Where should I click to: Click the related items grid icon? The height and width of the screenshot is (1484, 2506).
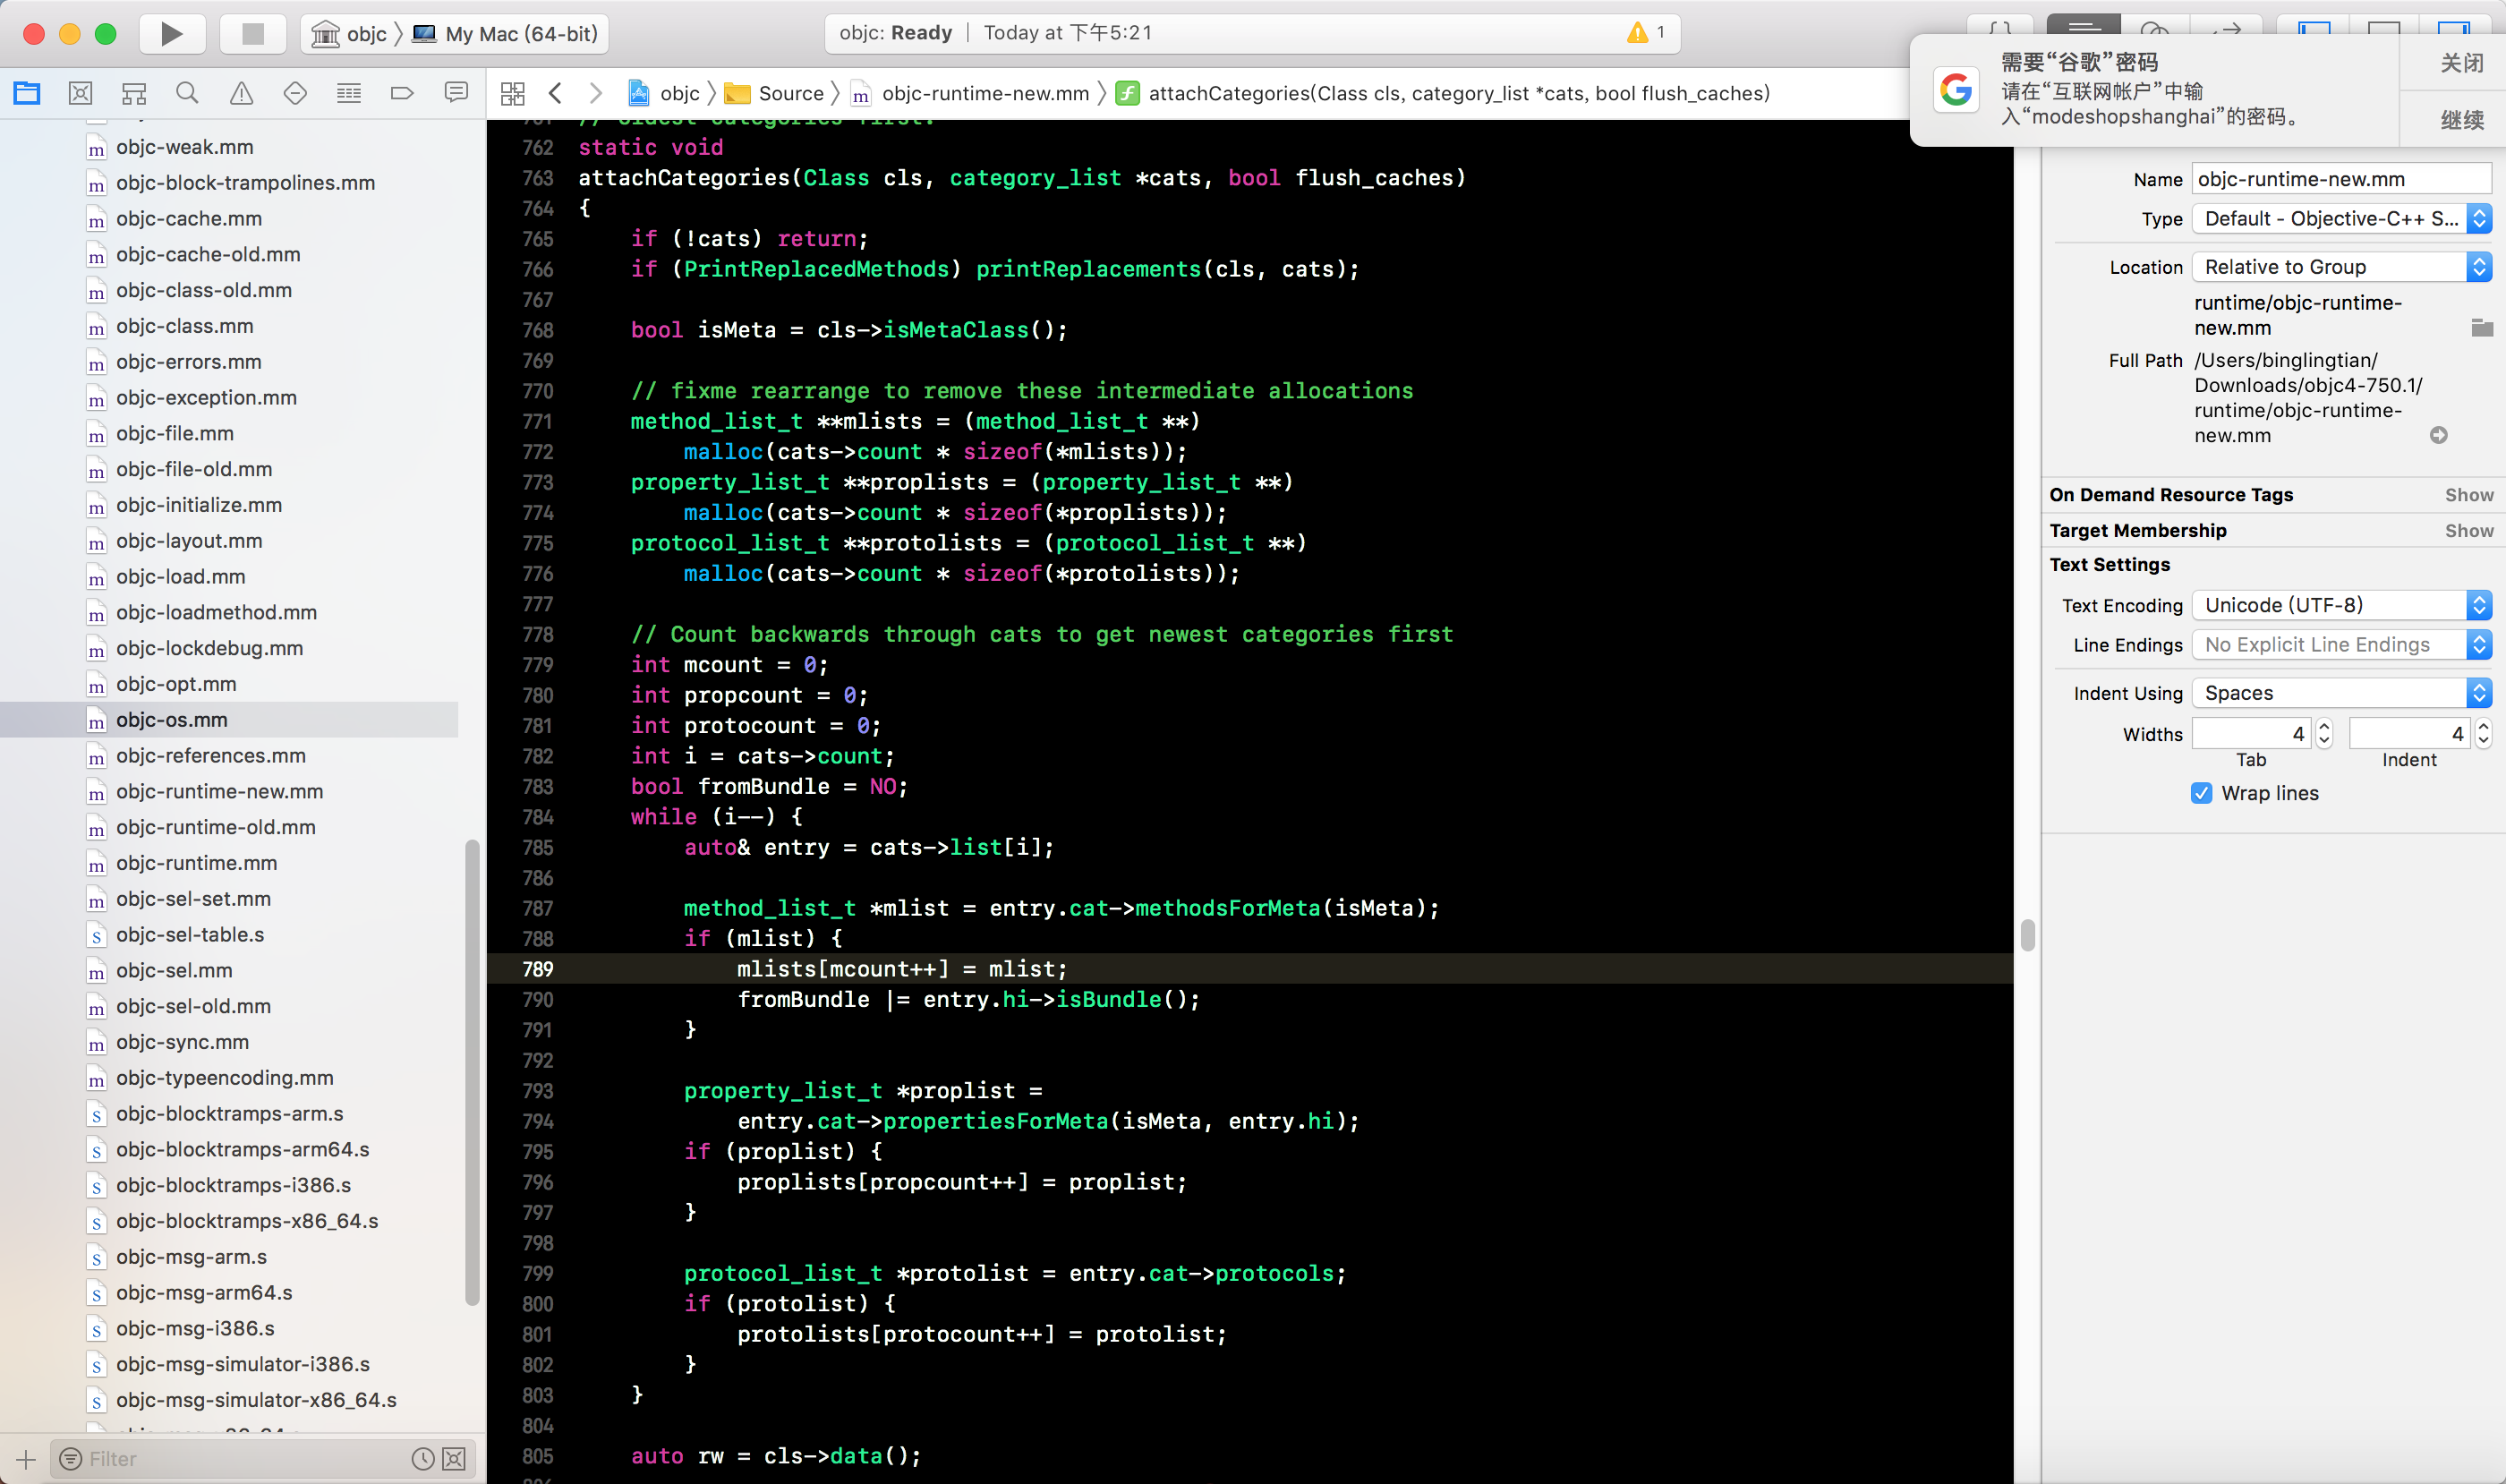[x=513, y=93]
